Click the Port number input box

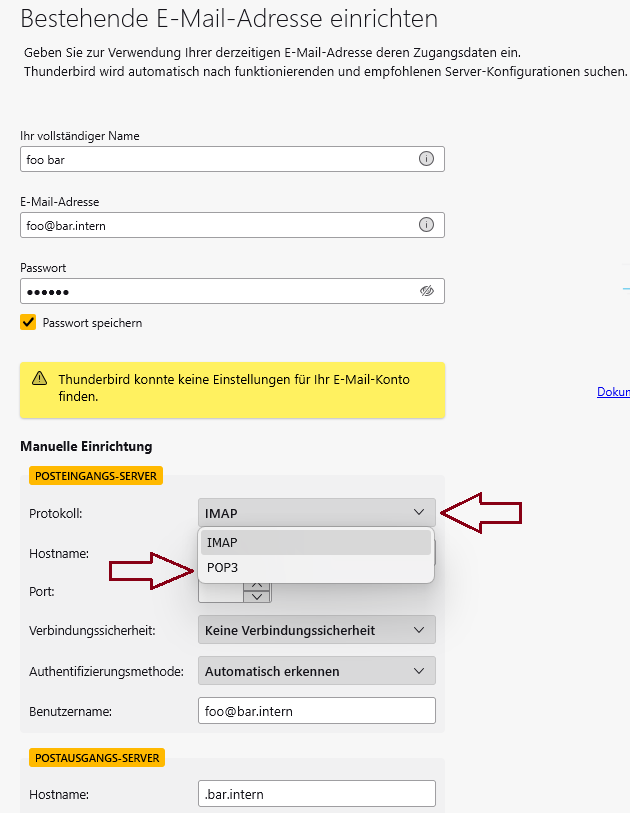tap(220, 592)
